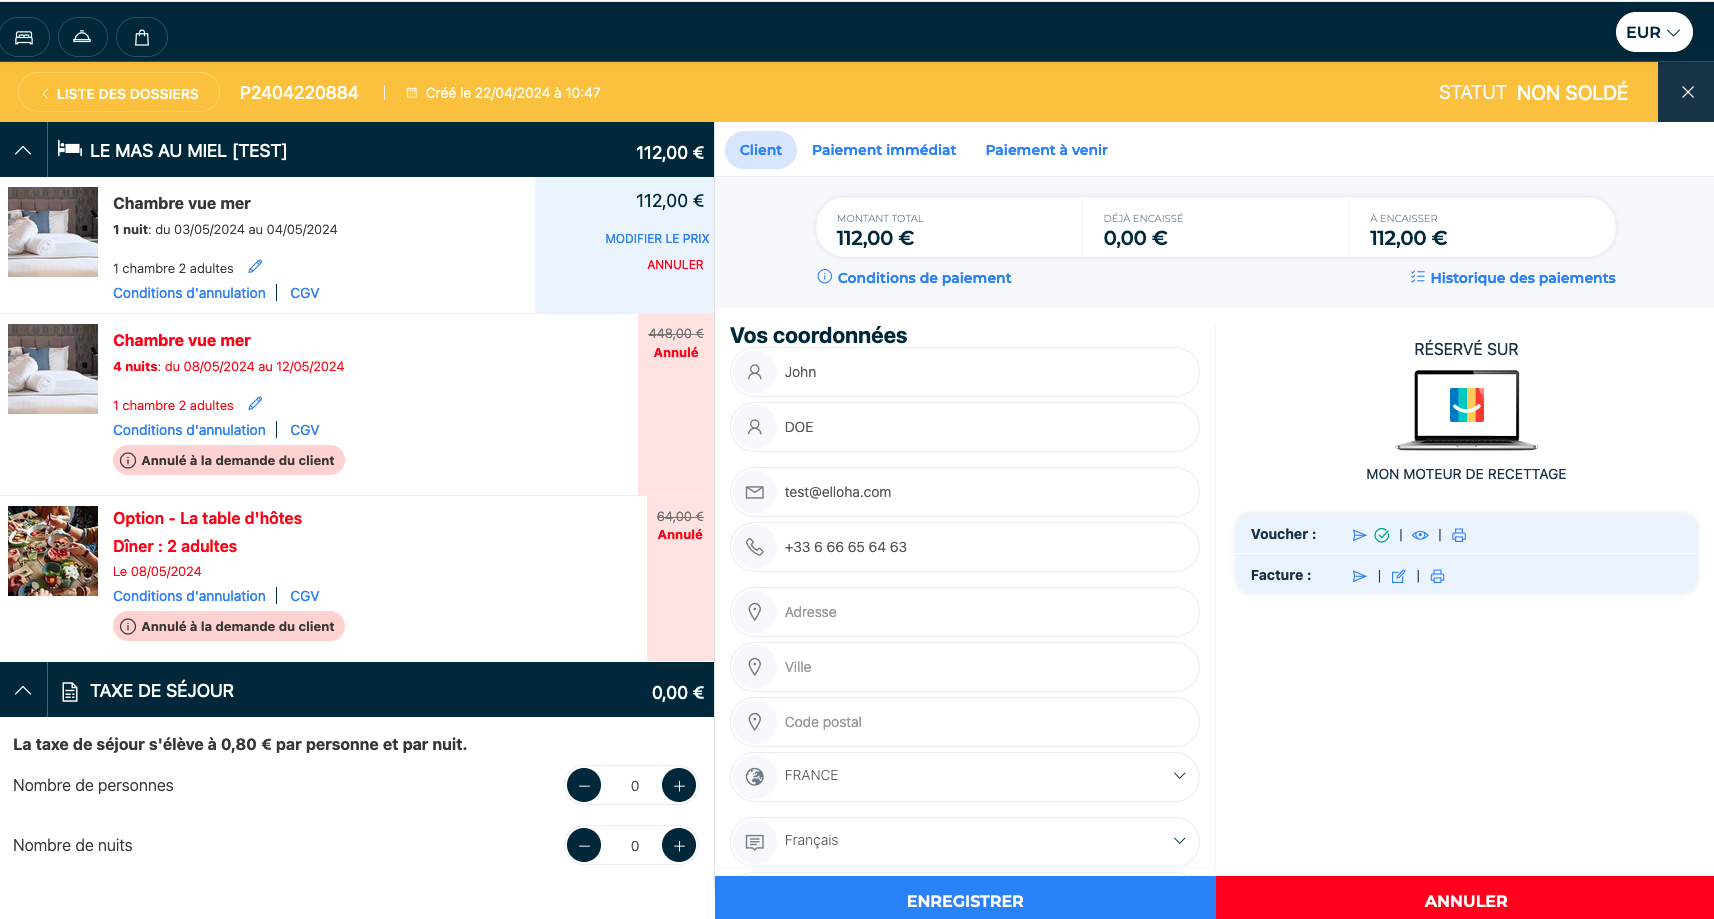This screenshot has width=1714, height=919.
Task: Edit occupancy of the first Chambre vue mer
Action: (x=255, y=266)
